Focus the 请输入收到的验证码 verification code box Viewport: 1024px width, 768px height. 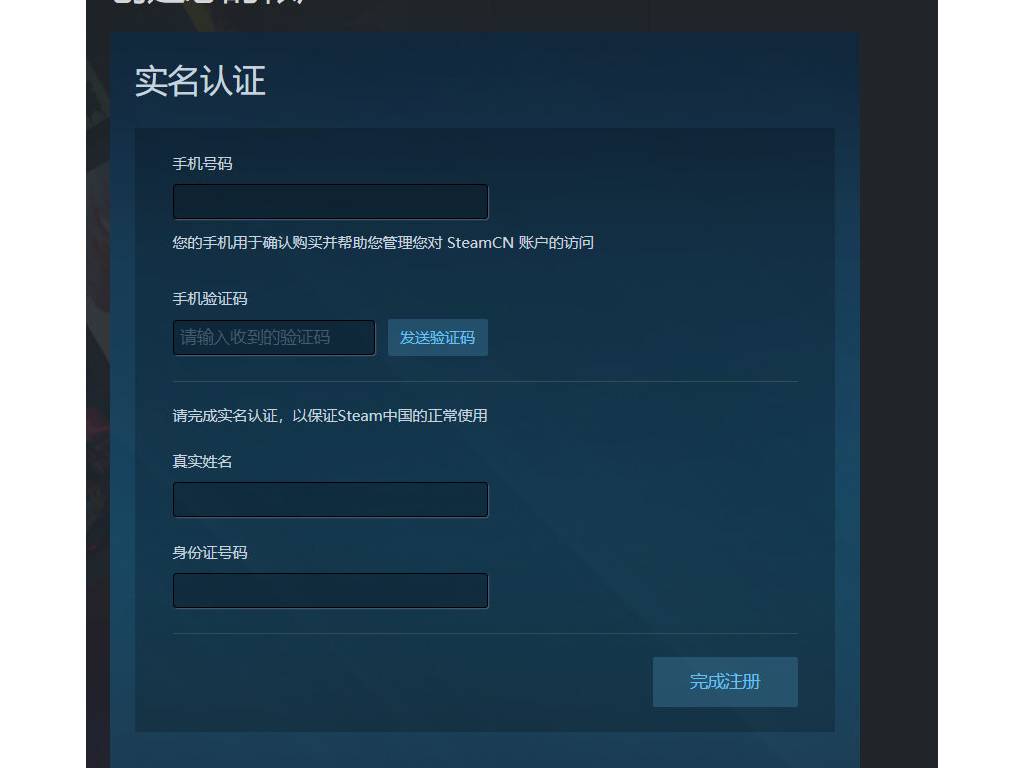(x=274, y=338)
